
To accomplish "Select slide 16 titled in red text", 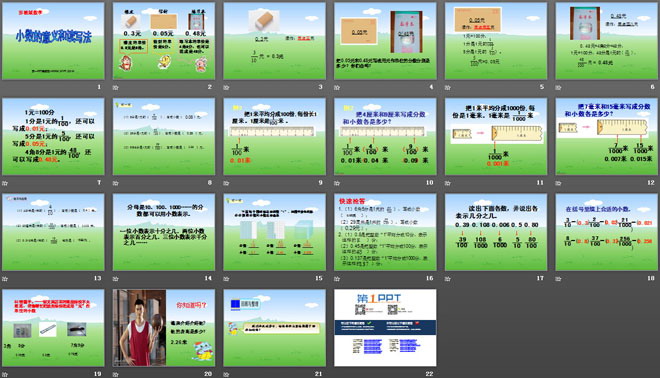I will coord(385,232).
